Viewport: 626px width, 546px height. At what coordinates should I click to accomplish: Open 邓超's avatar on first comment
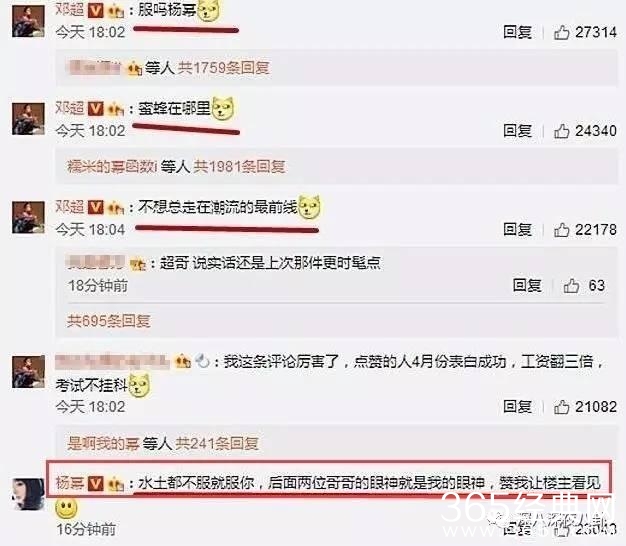[28, 21]
